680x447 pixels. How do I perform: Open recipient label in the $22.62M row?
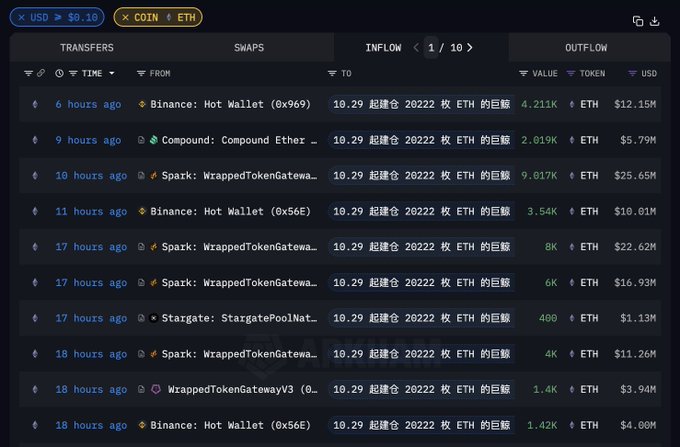(422, 247)
